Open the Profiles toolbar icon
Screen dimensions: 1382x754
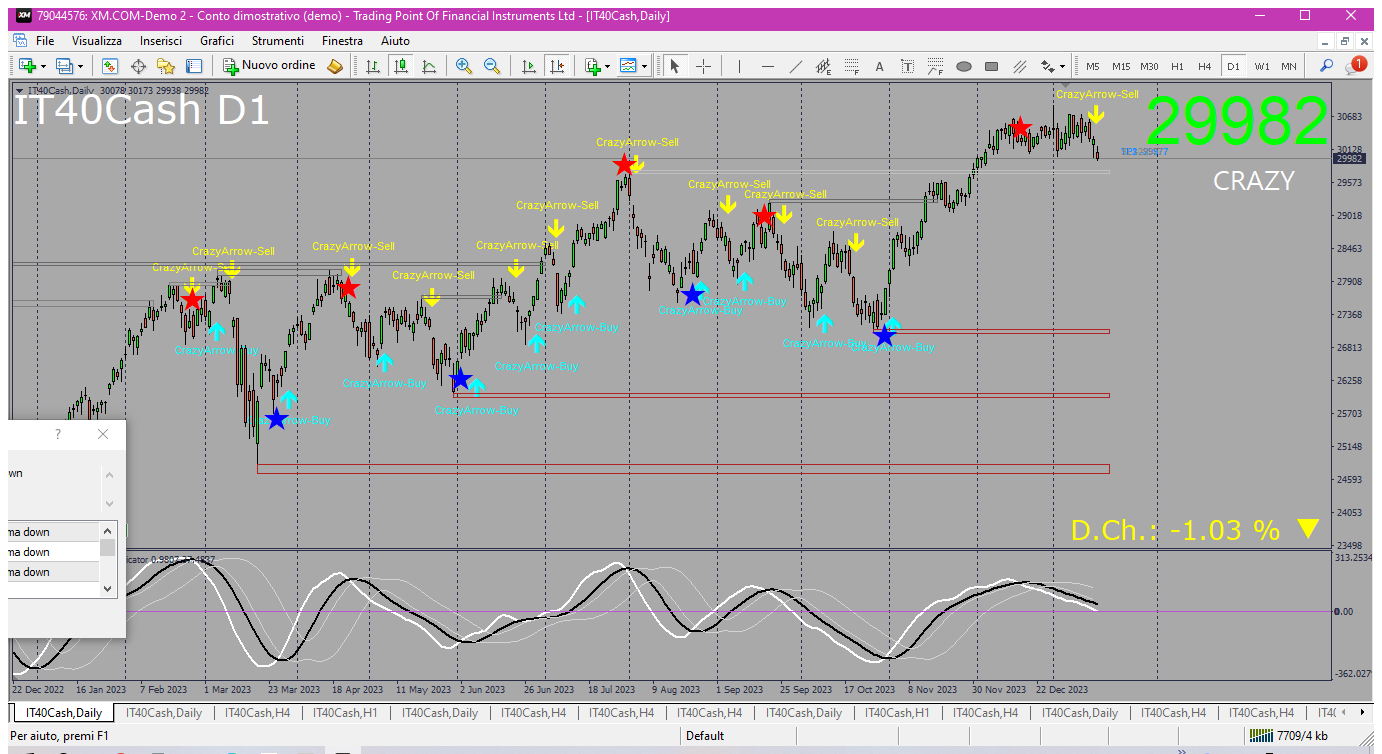[65, 66]
